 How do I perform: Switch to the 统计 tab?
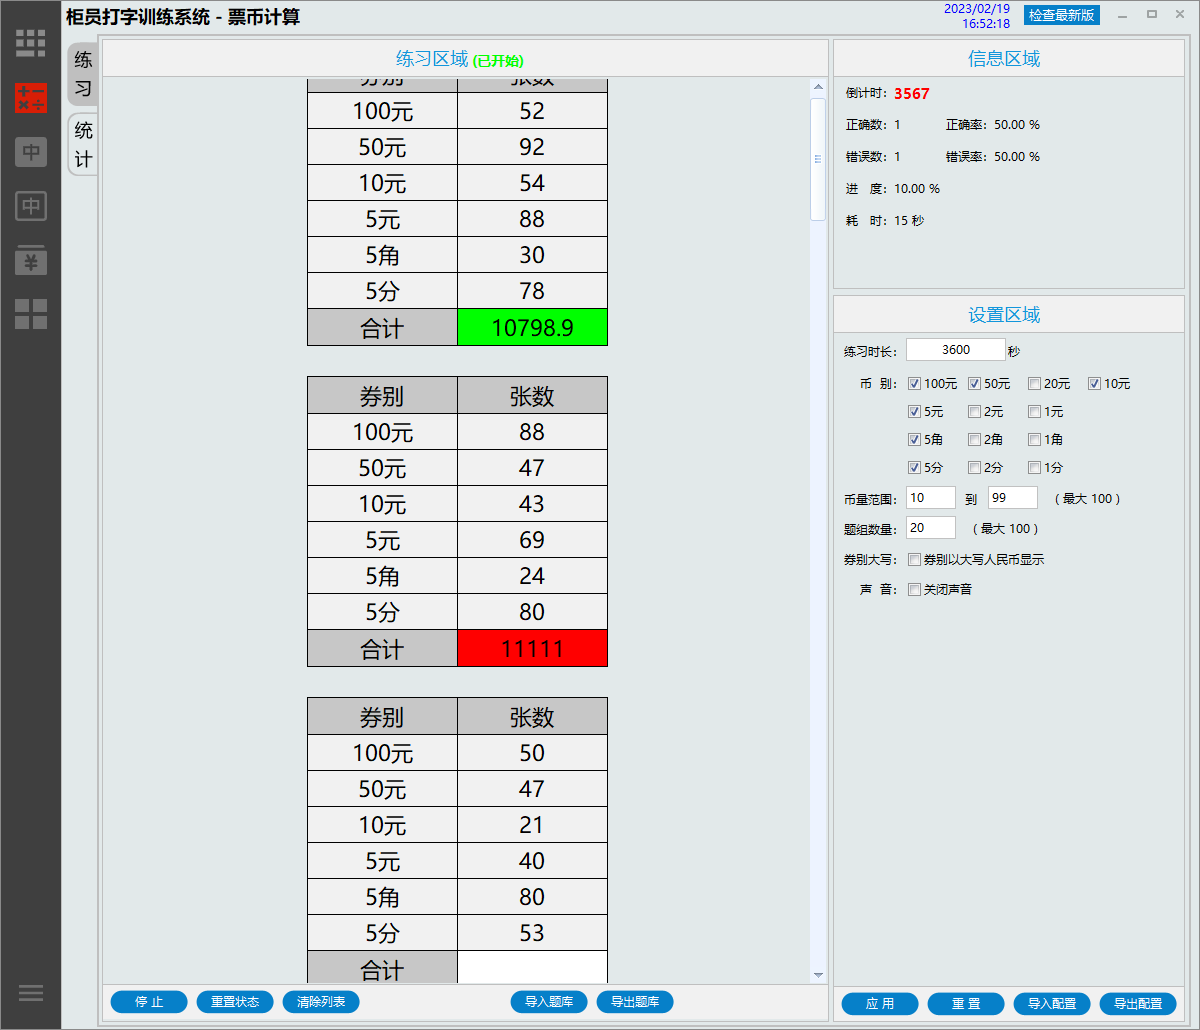[x=83, y=145]
